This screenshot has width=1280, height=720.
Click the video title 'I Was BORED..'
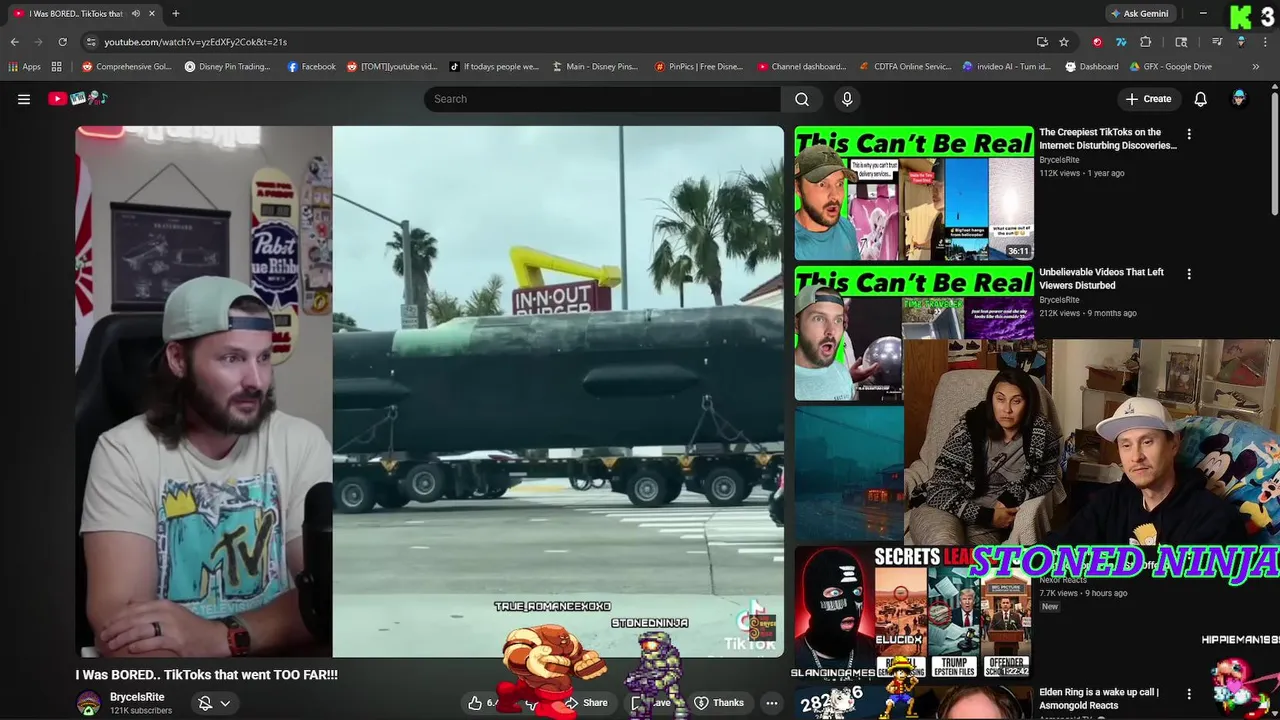207,675
